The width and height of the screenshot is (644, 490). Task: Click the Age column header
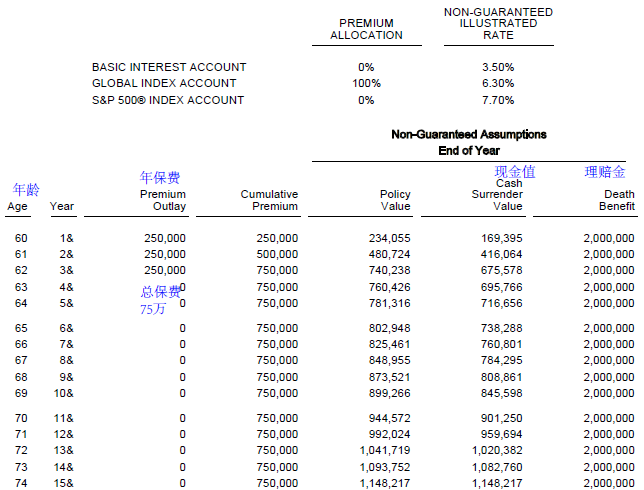pyautogui.click(x=17, y=206)
